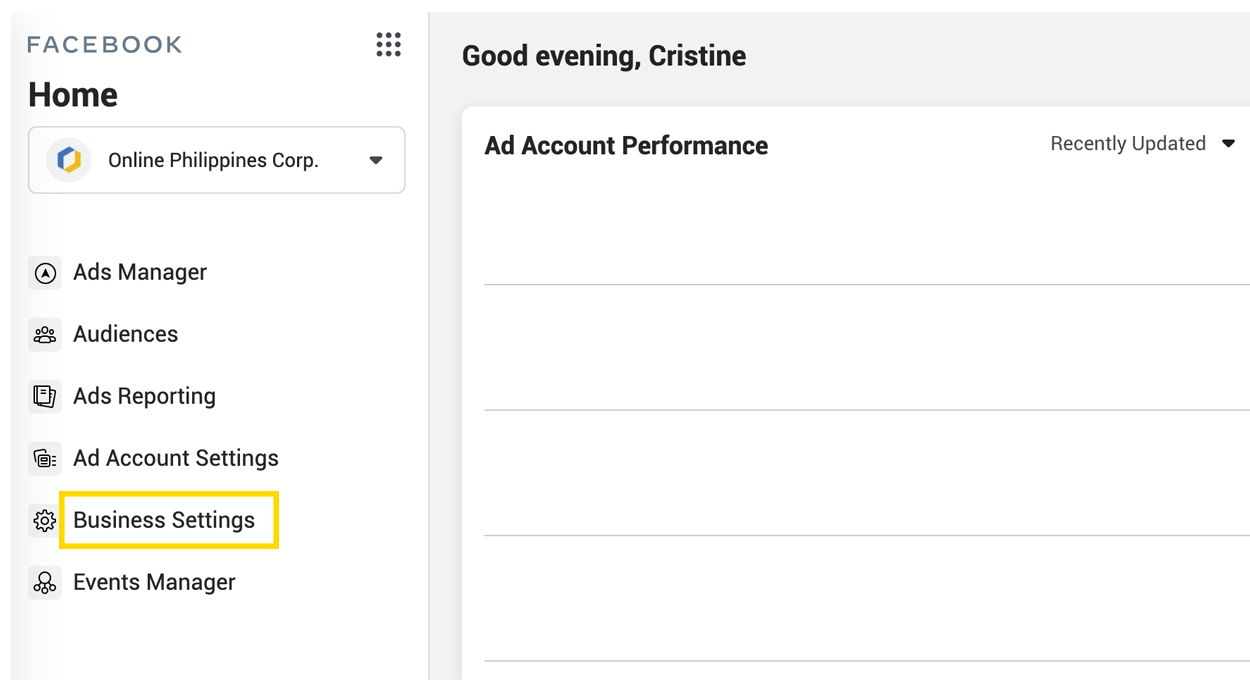Viewport: 1250px width, 694px height.
Task: Click the Online Philippines Corp. logo icon
Action: [69, 160]
